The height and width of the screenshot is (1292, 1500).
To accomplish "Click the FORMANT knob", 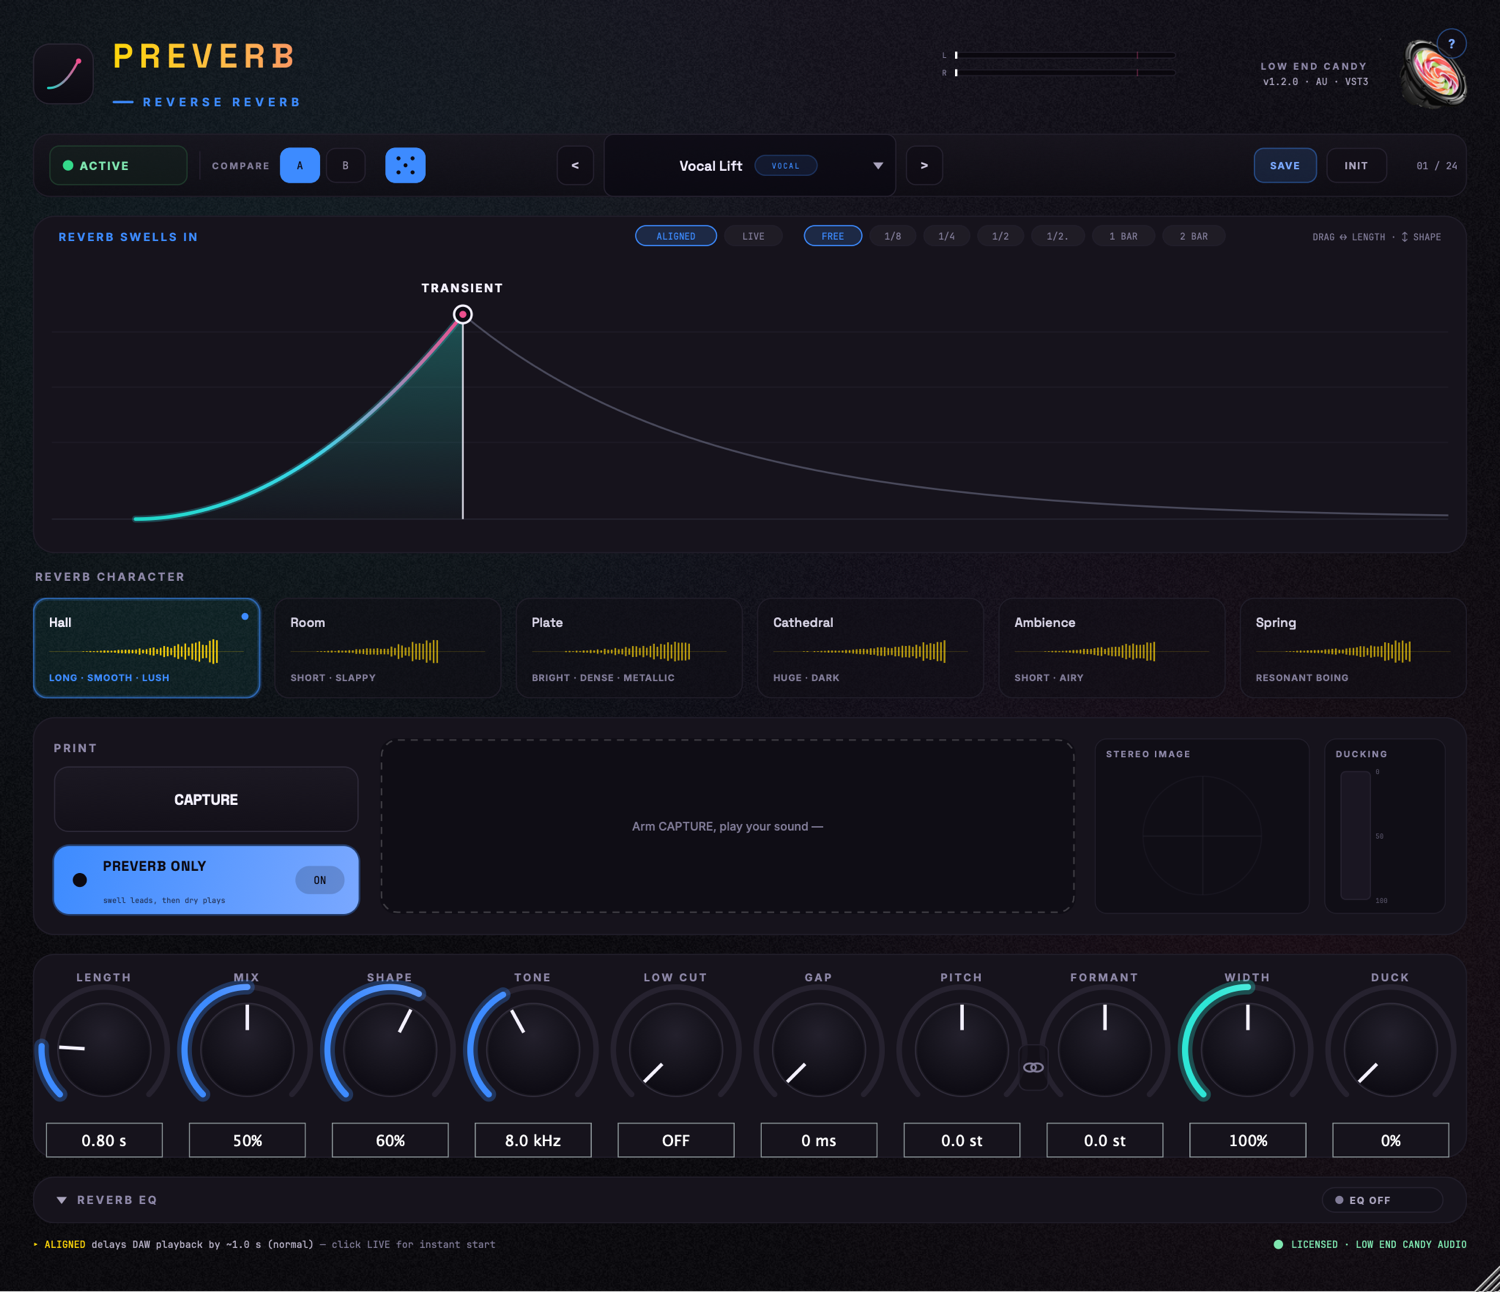I will [1105, 1049].
